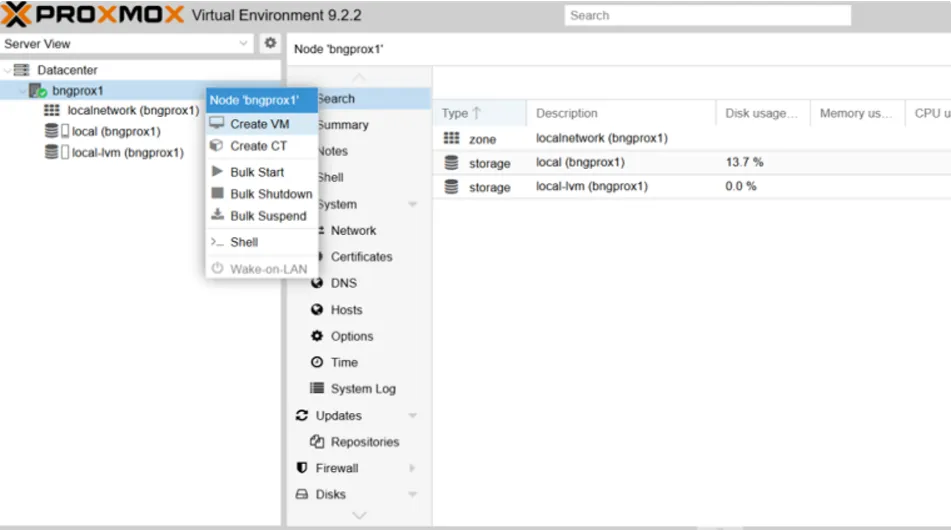
Task: Select localnetwork (bngprox1) in the tree
Action: pos(133,110)
